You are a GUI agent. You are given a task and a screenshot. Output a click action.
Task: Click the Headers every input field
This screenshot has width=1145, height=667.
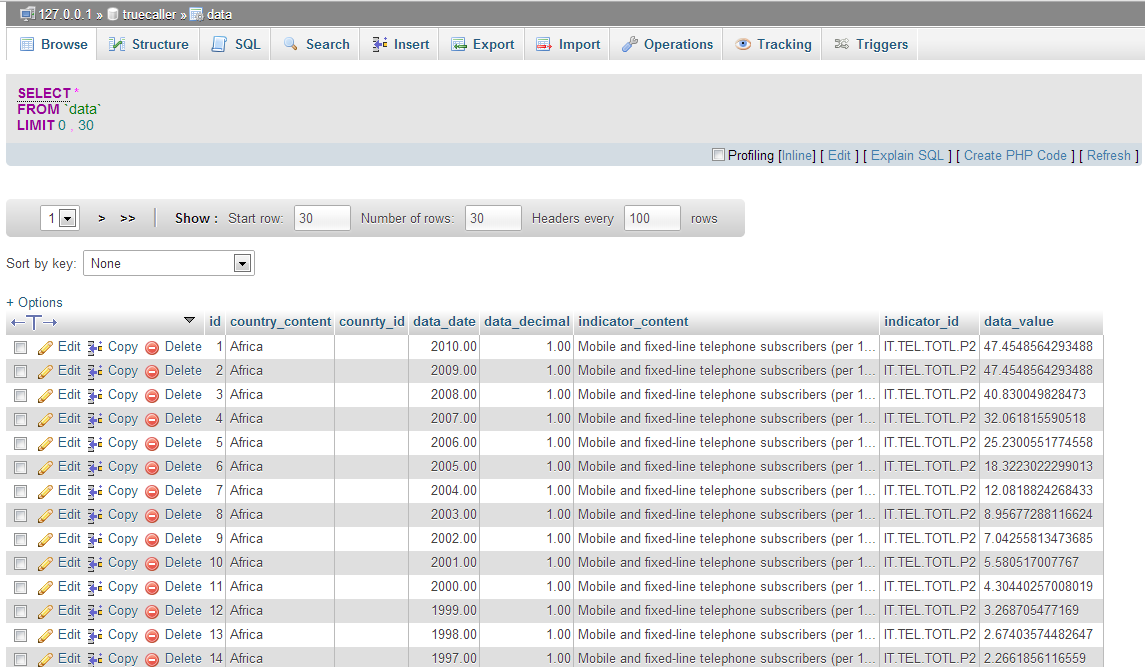[x=652, y=218]
